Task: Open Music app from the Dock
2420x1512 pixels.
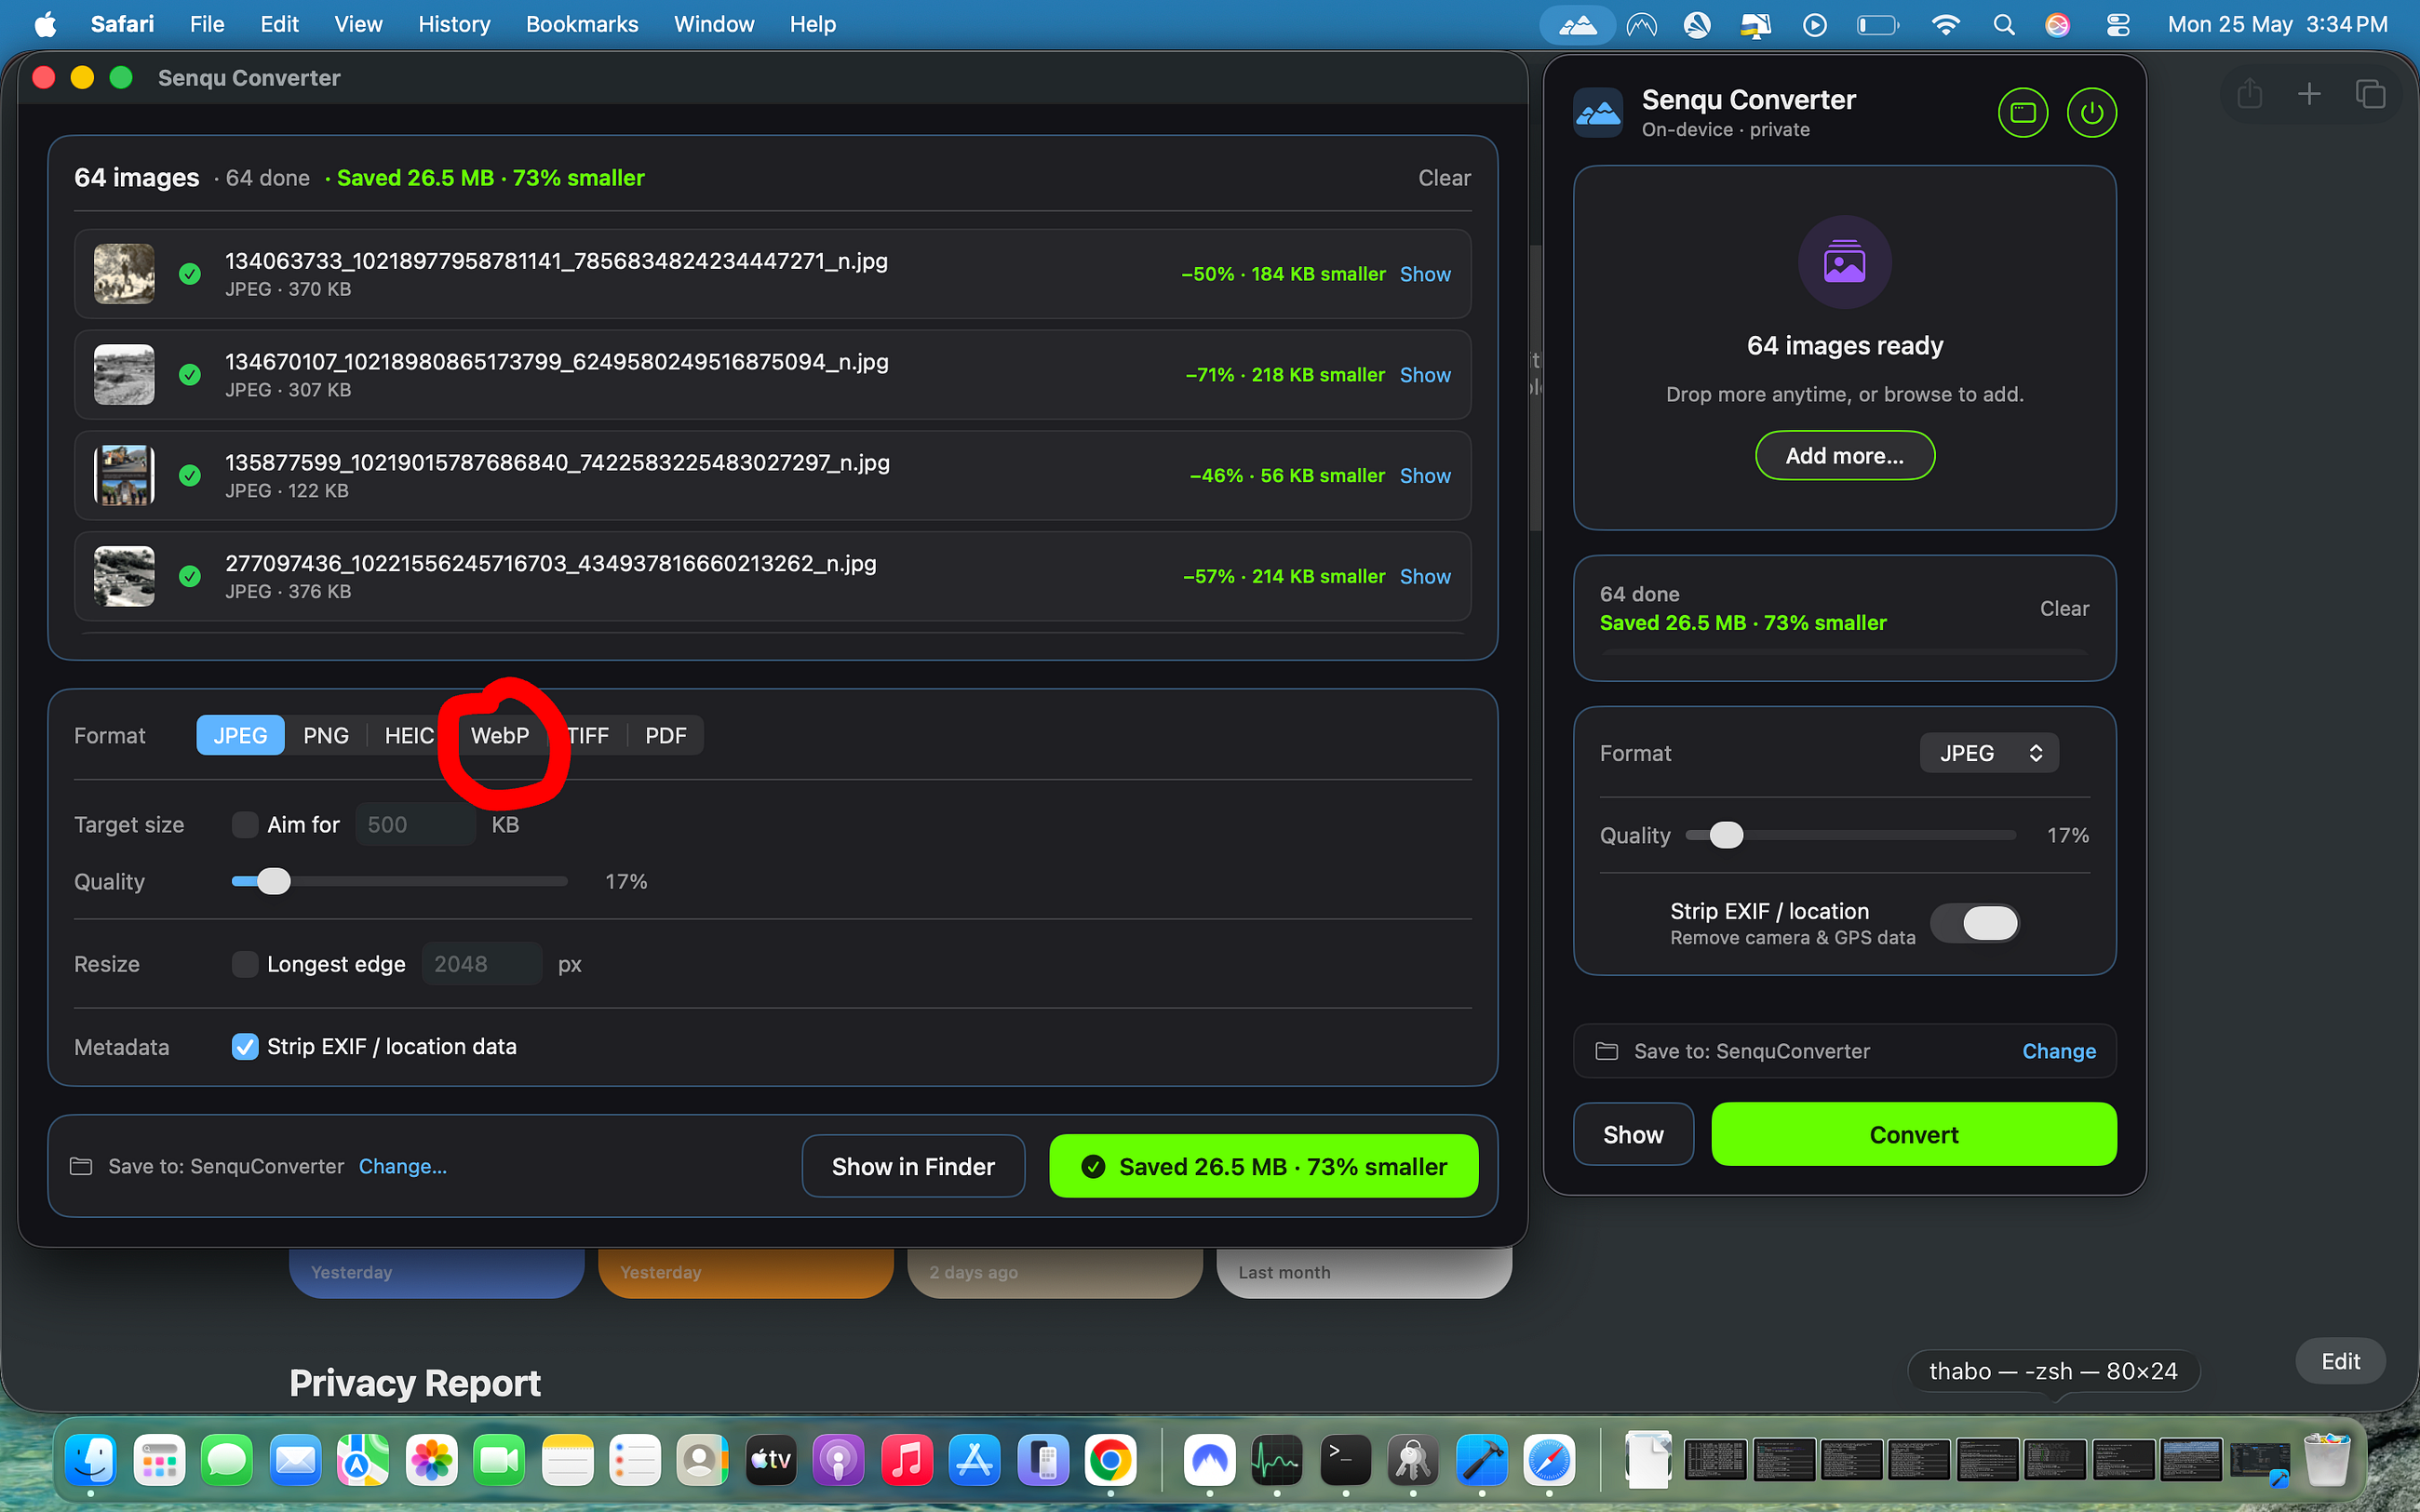Action: coord(906,1461)
